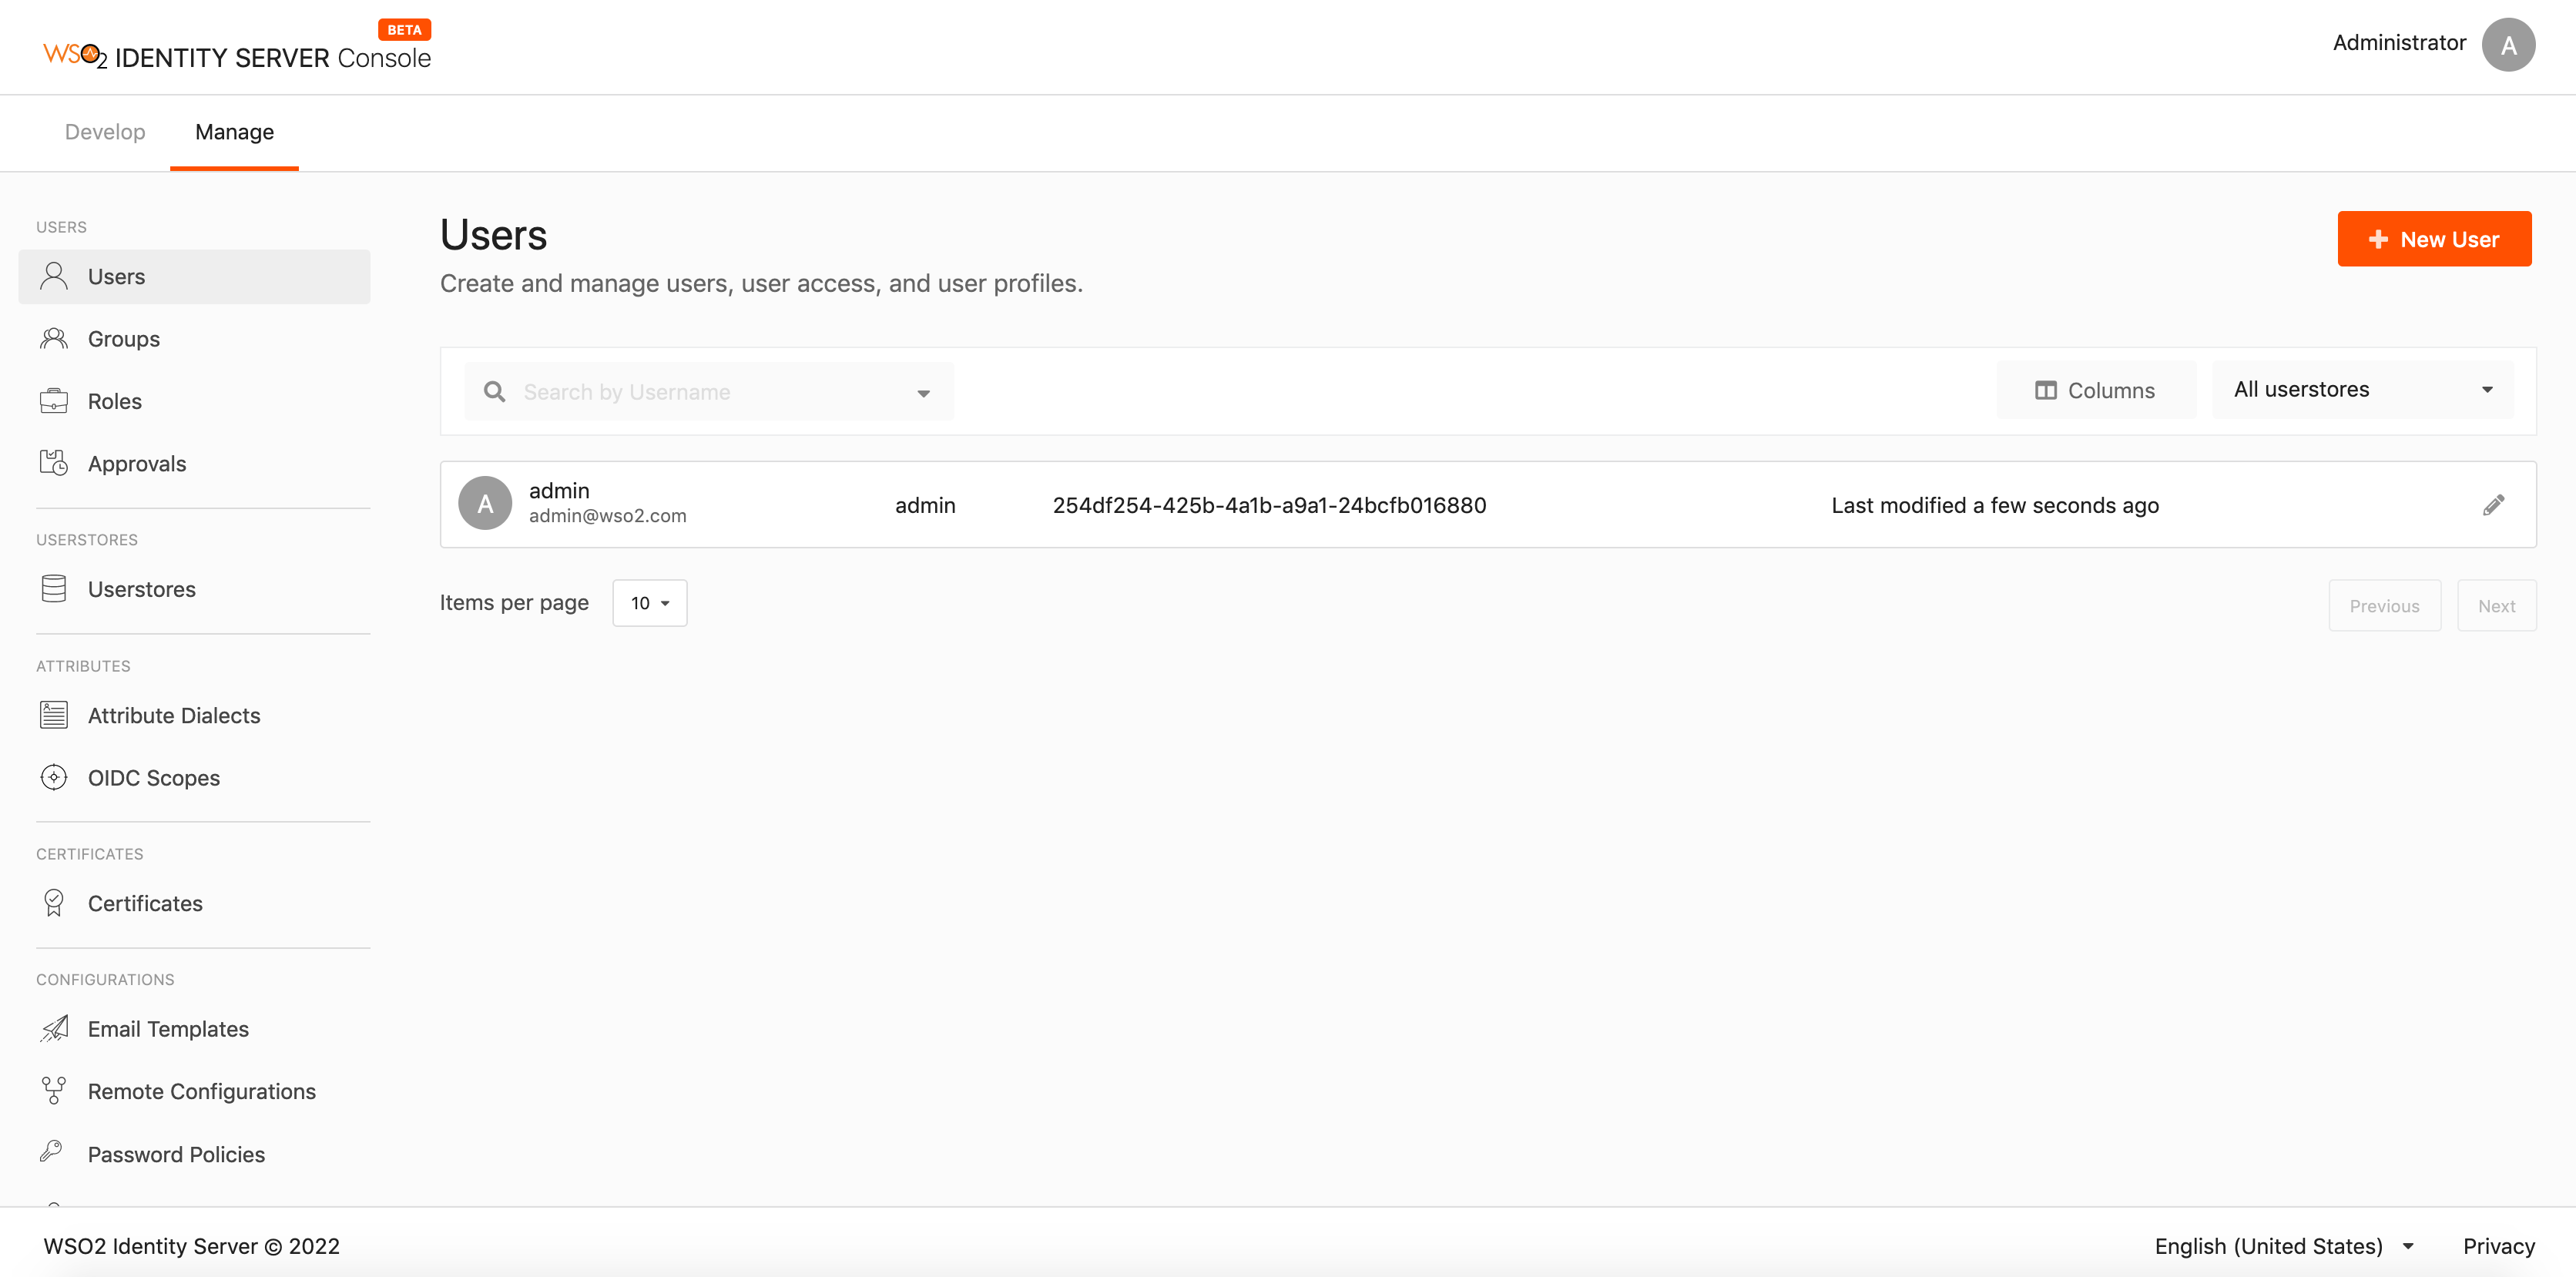This screenshot has width=2576, height=1277.
Task: Select Remote Configurations from sidebar
Action: coord(201,1091)
